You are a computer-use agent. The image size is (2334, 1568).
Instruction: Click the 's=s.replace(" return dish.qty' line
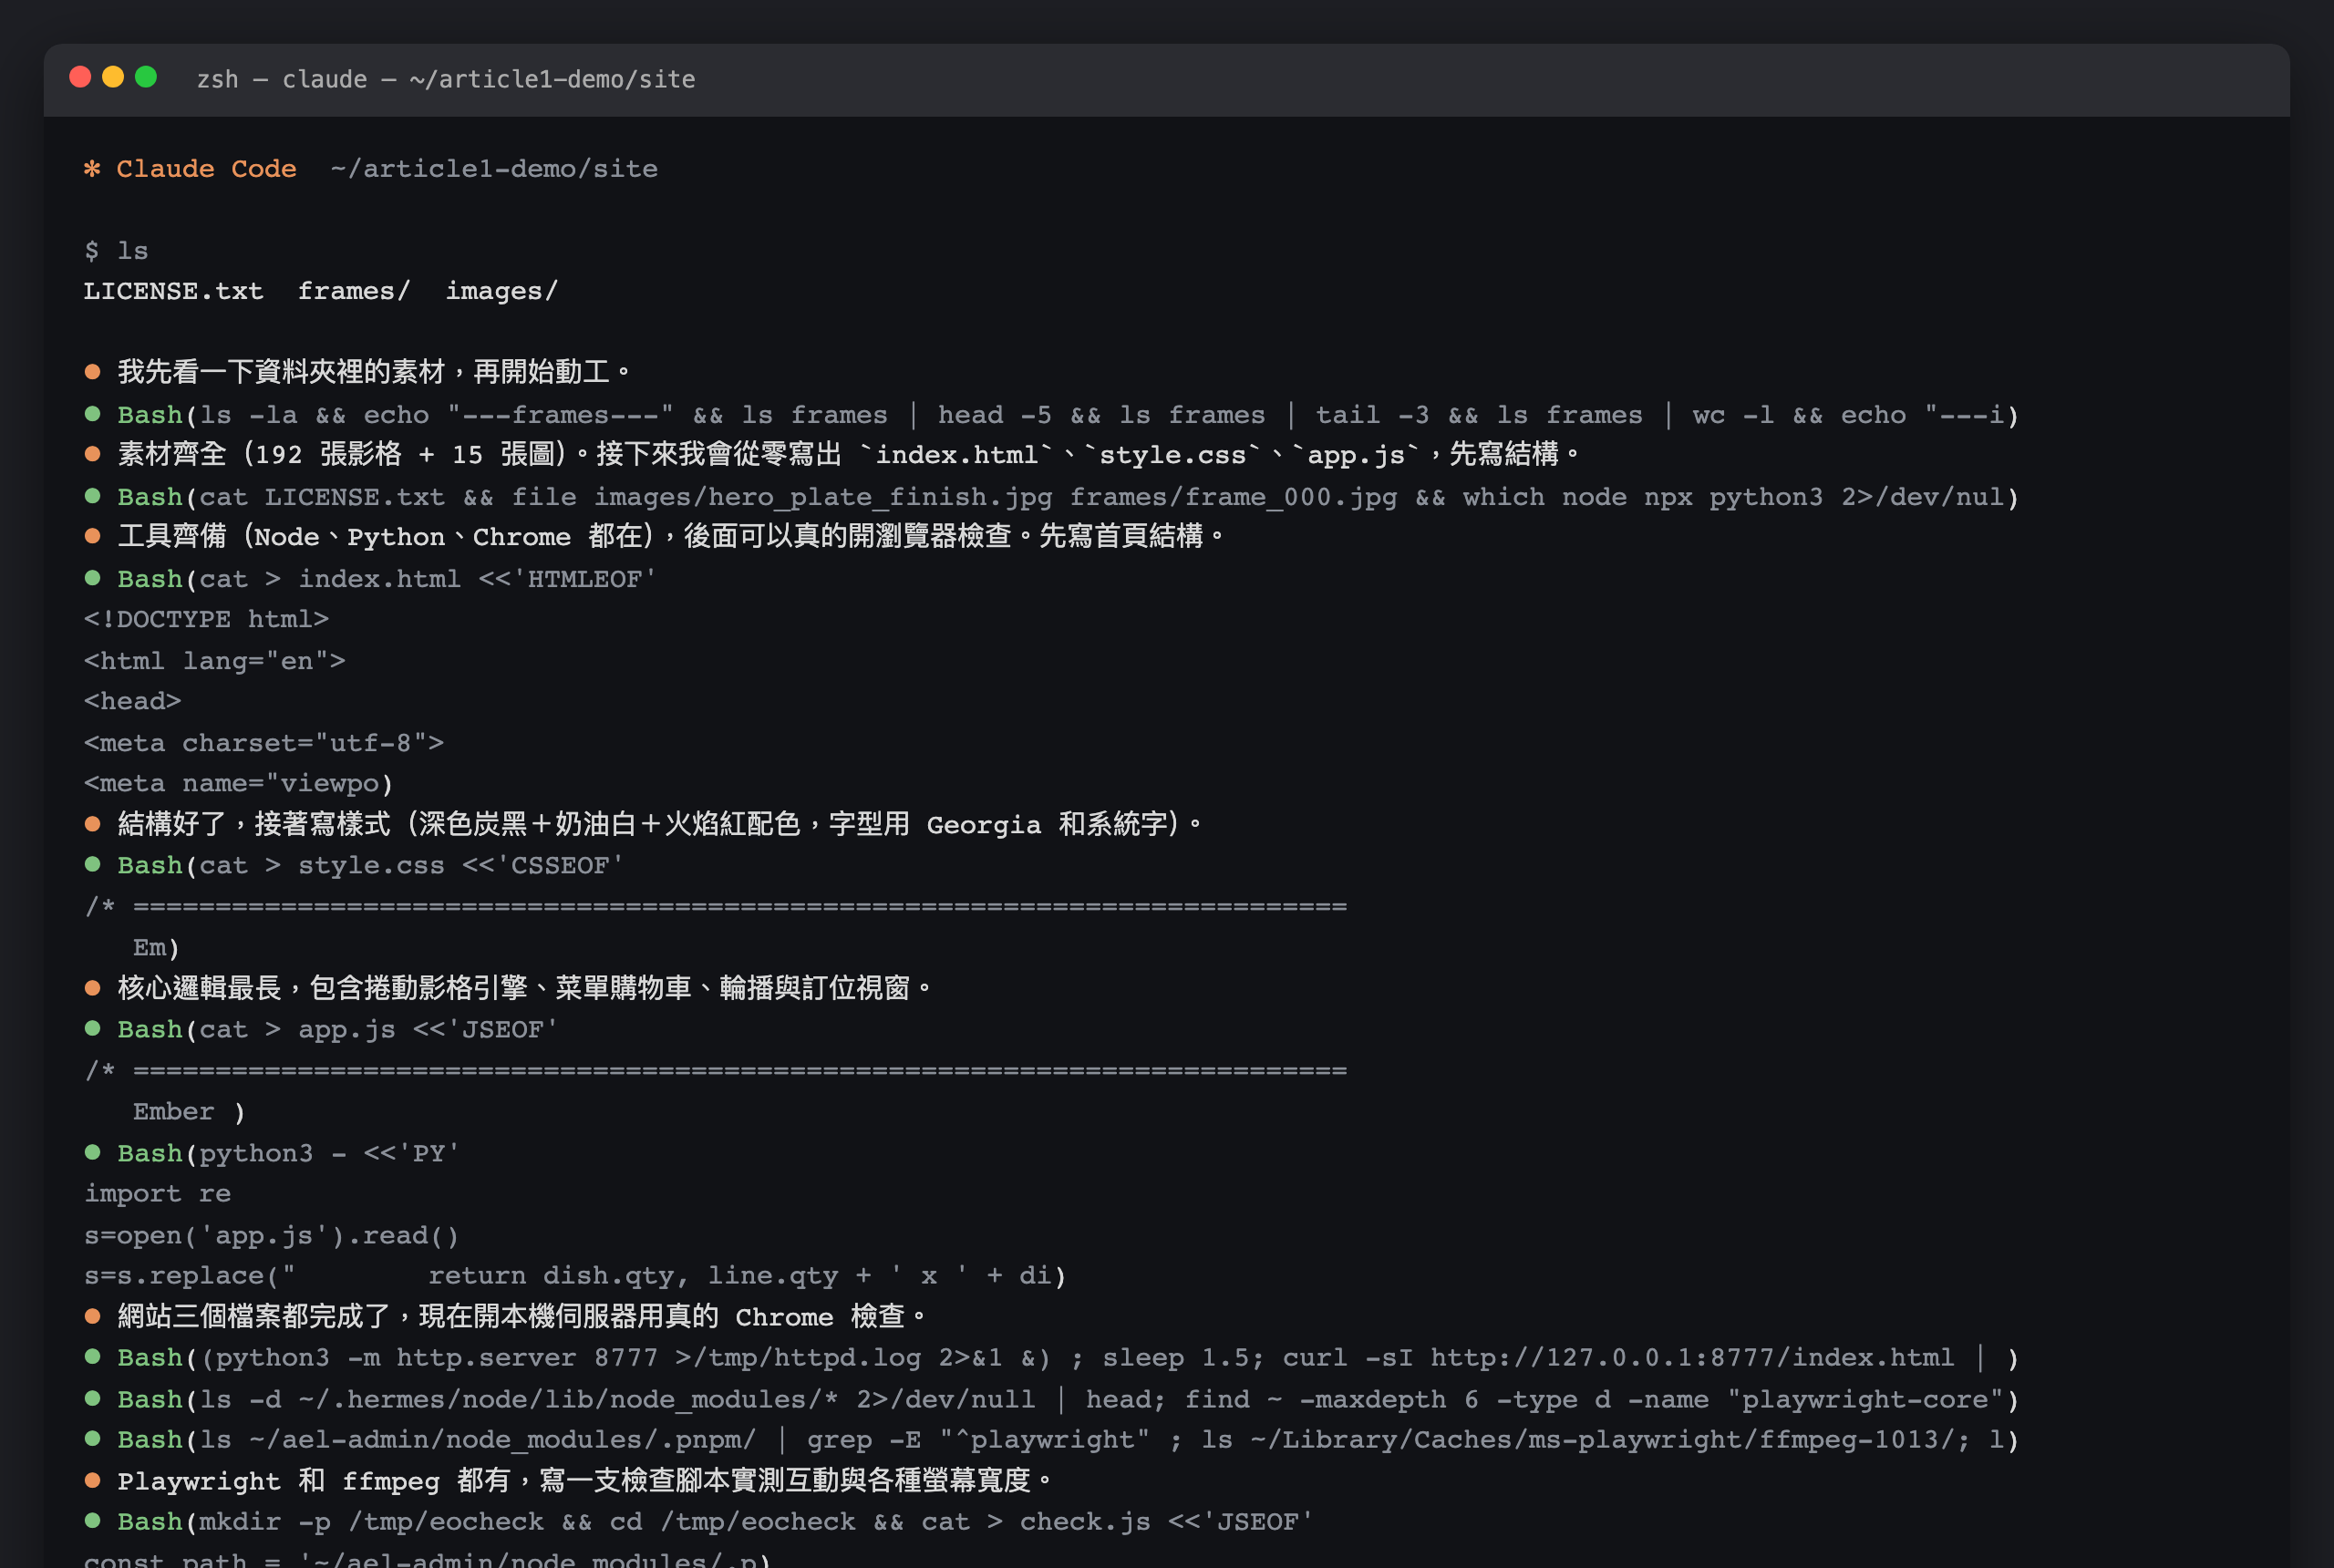point(575,1275)
